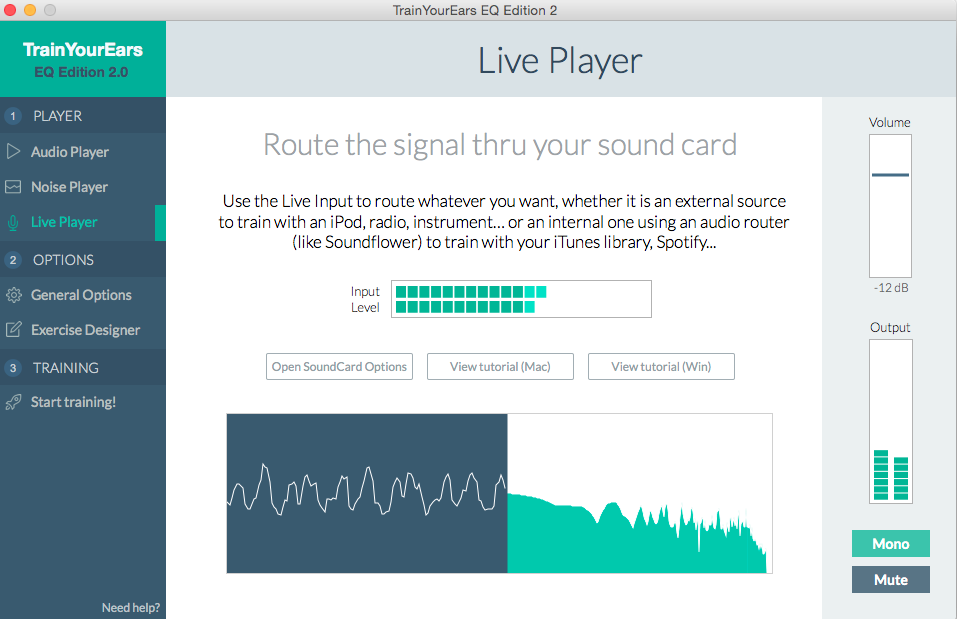
Task: Click the pencil icon beside Exercise Designer
Action: pyautogui.click(x=13, y=330)
